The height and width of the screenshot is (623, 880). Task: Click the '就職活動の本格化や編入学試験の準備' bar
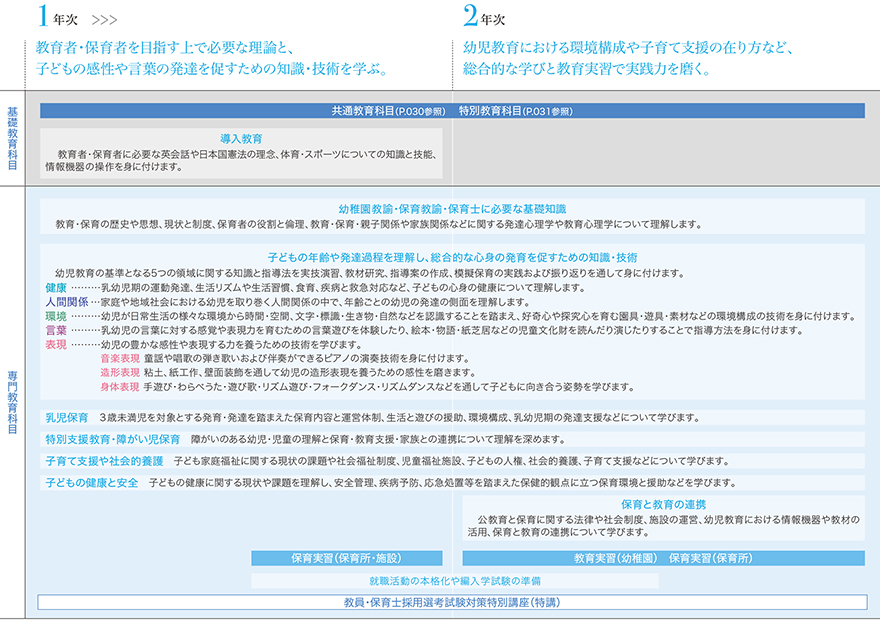point(455,581)
